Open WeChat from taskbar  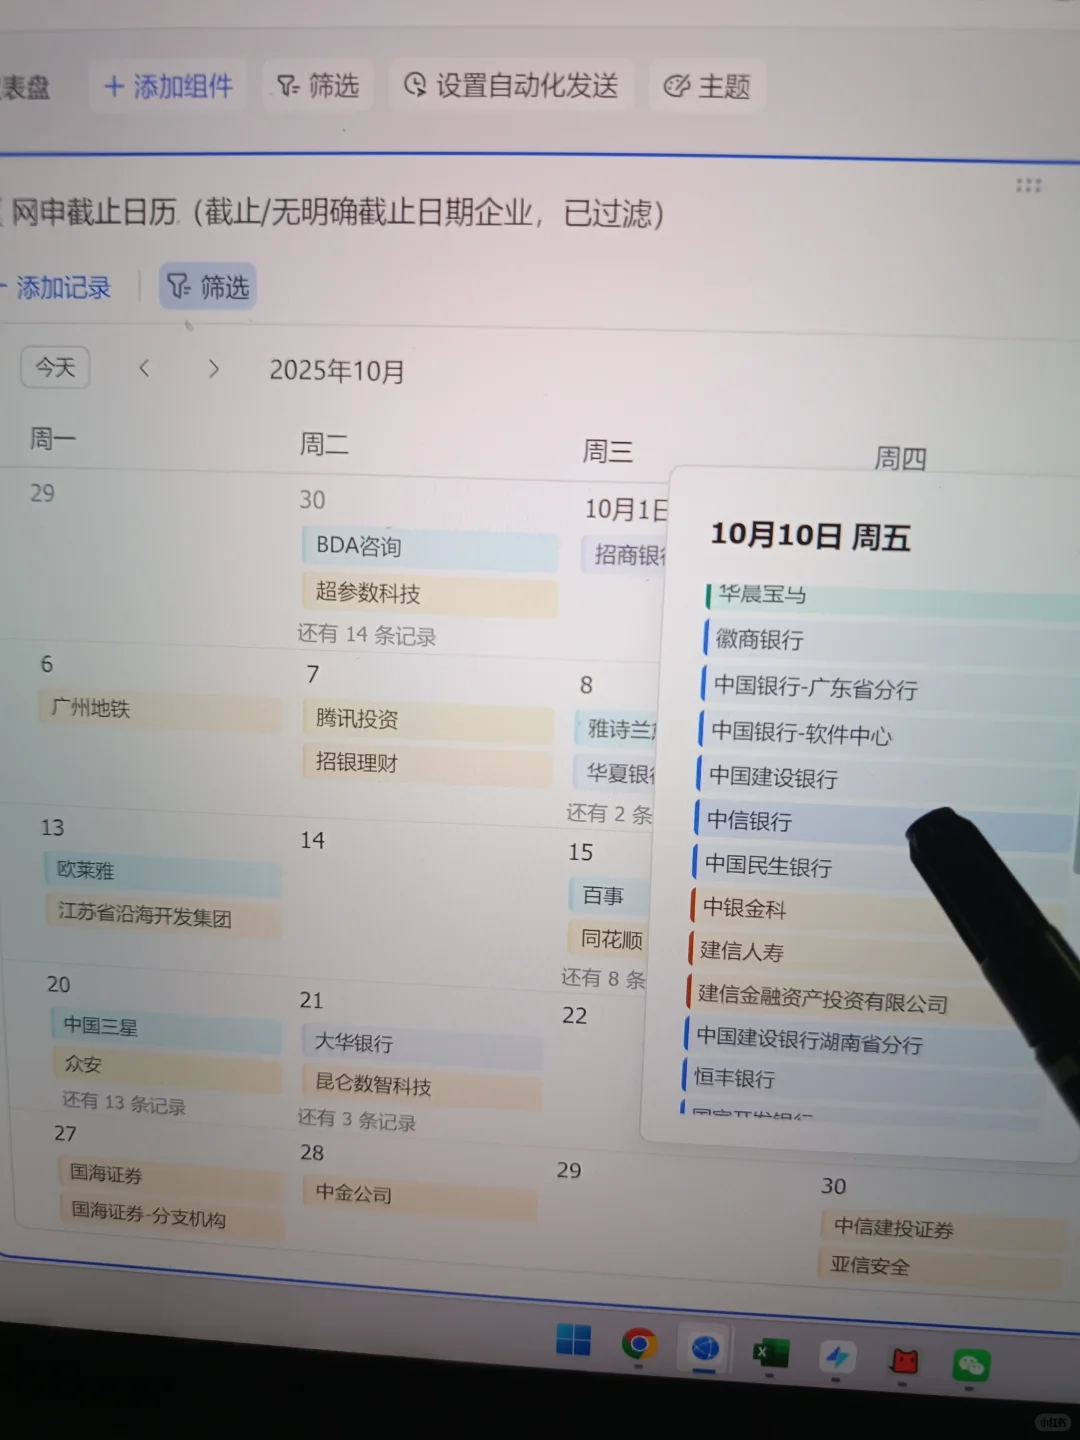(971, 1365)
